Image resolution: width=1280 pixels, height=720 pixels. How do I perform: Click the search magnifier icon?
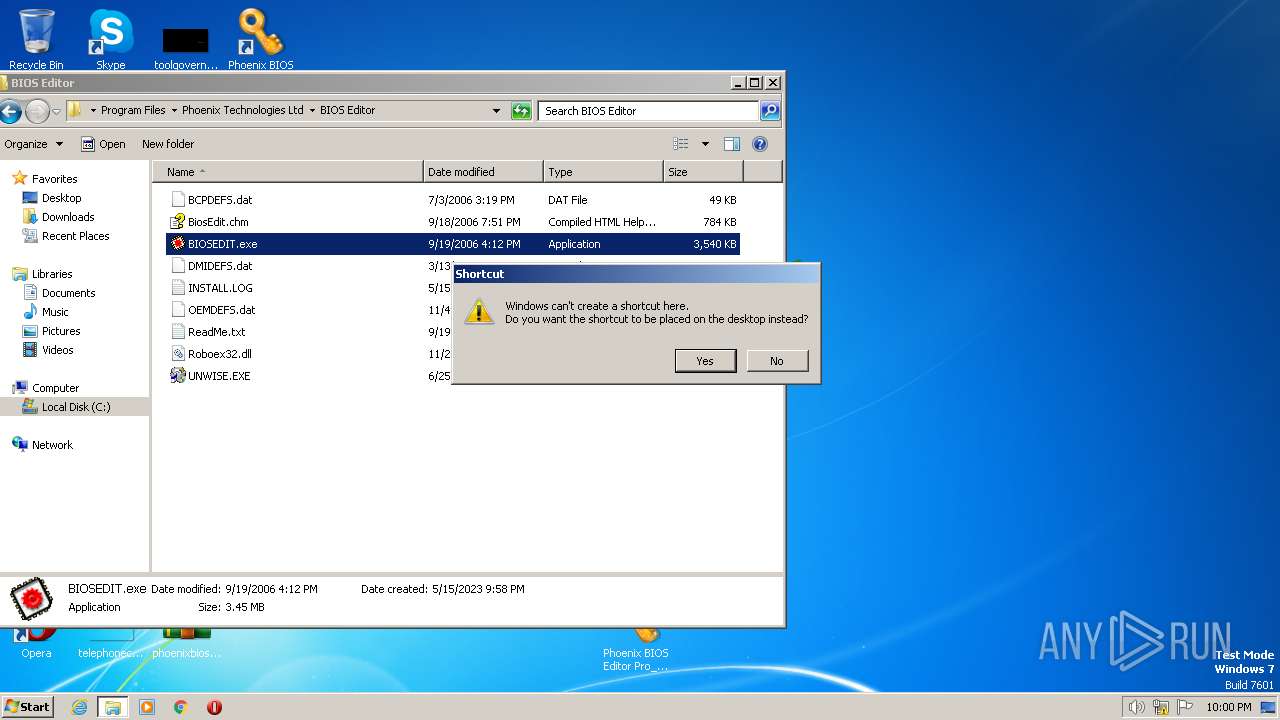[x=770, y=111]
